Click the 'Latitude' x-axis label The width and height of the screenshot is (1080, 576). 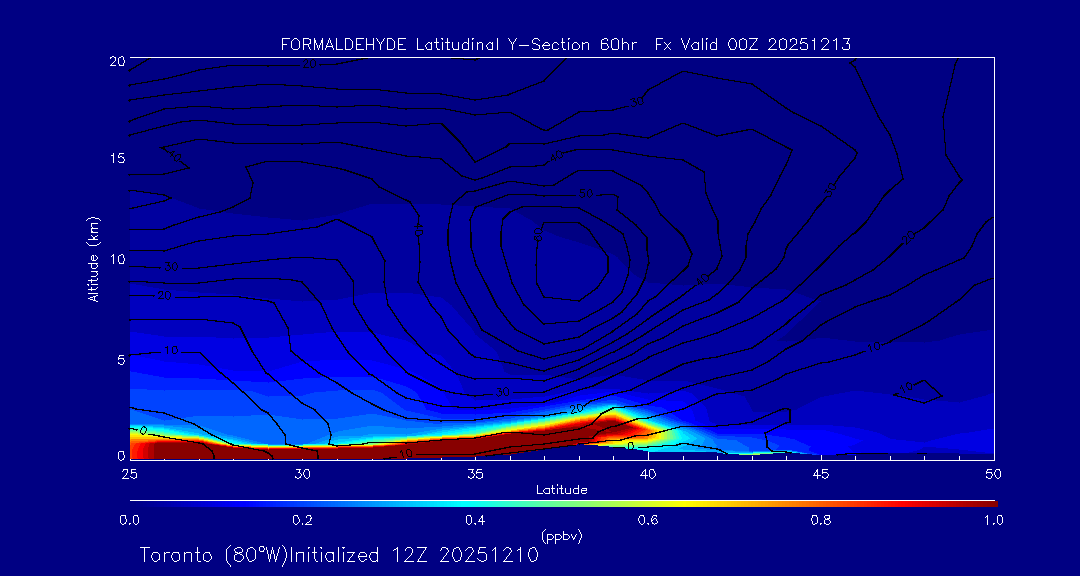coord(561,490)
